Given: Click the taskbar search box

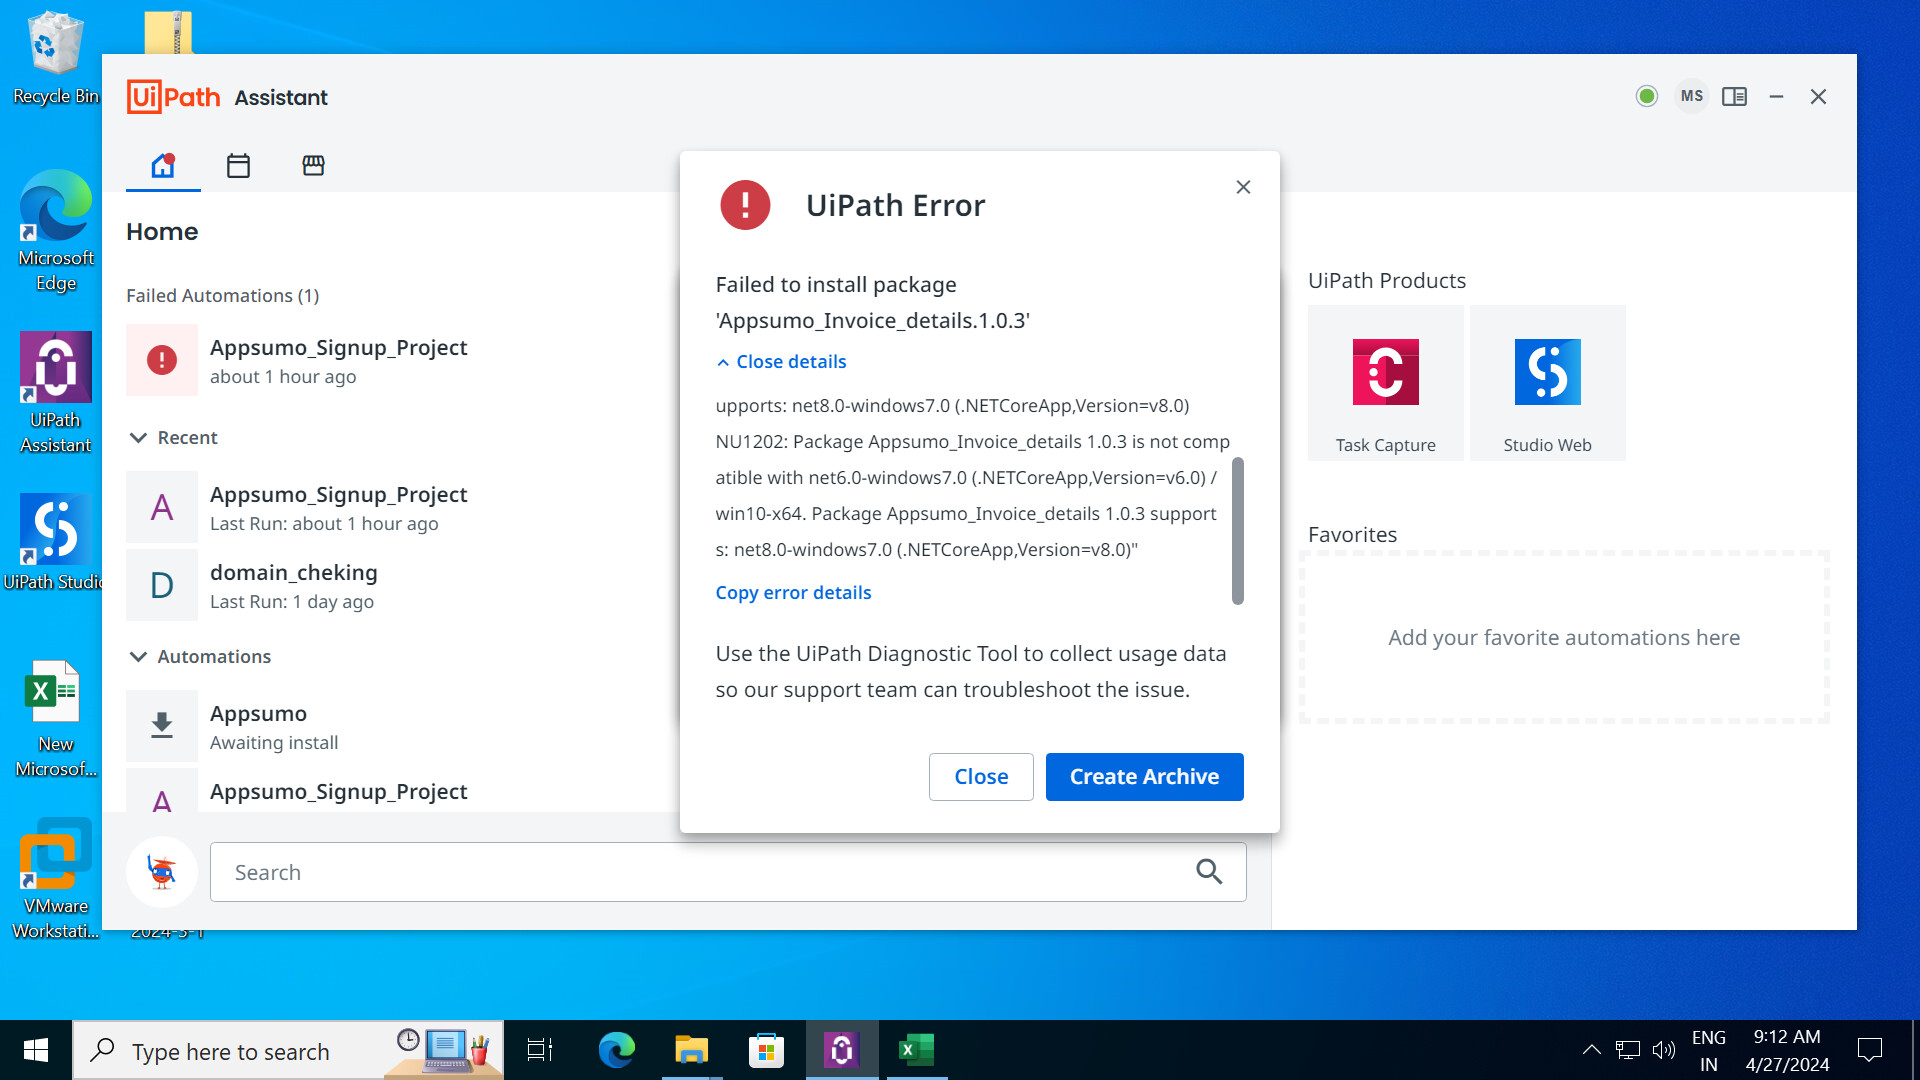Looking at the screenshot, I should [288, 1050].
